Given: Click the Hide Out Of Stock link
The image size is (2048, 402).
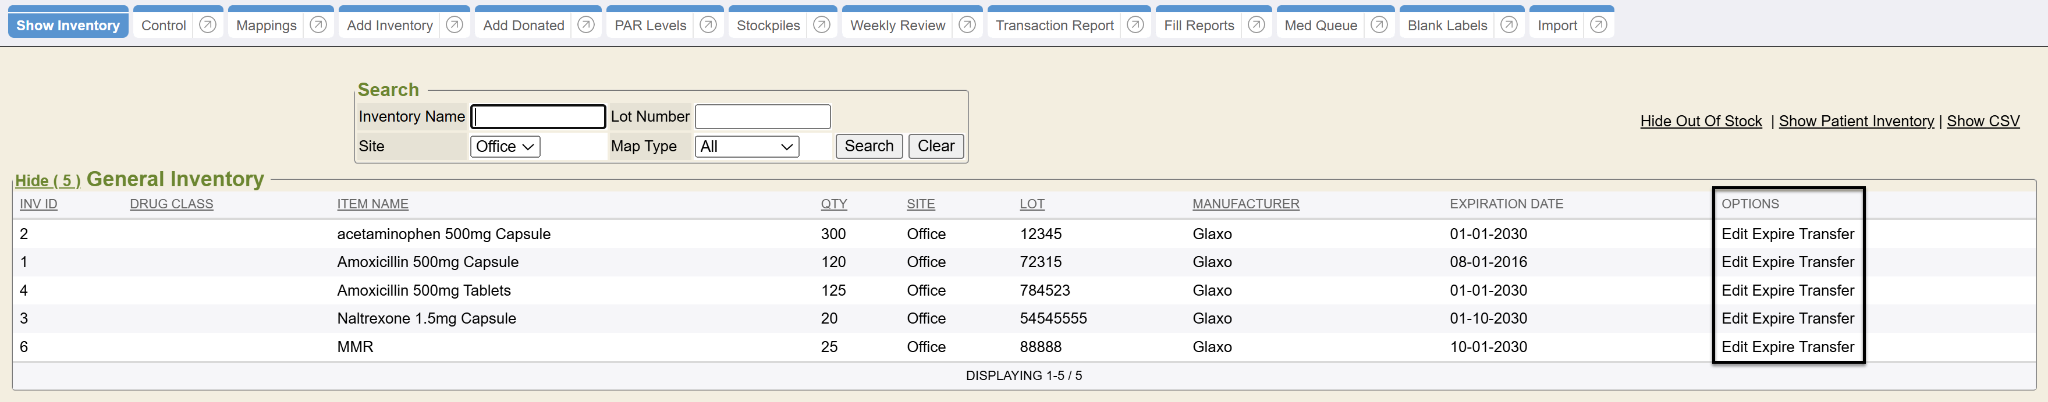Looking at the screenshot, I should (1701, 121).
